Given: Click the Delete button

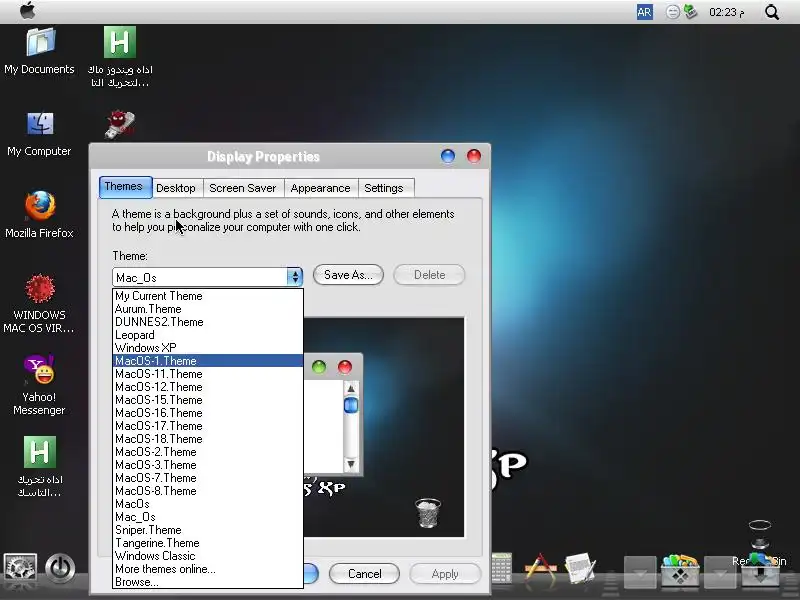Looking at the screenshot, I should pos(429,275).
